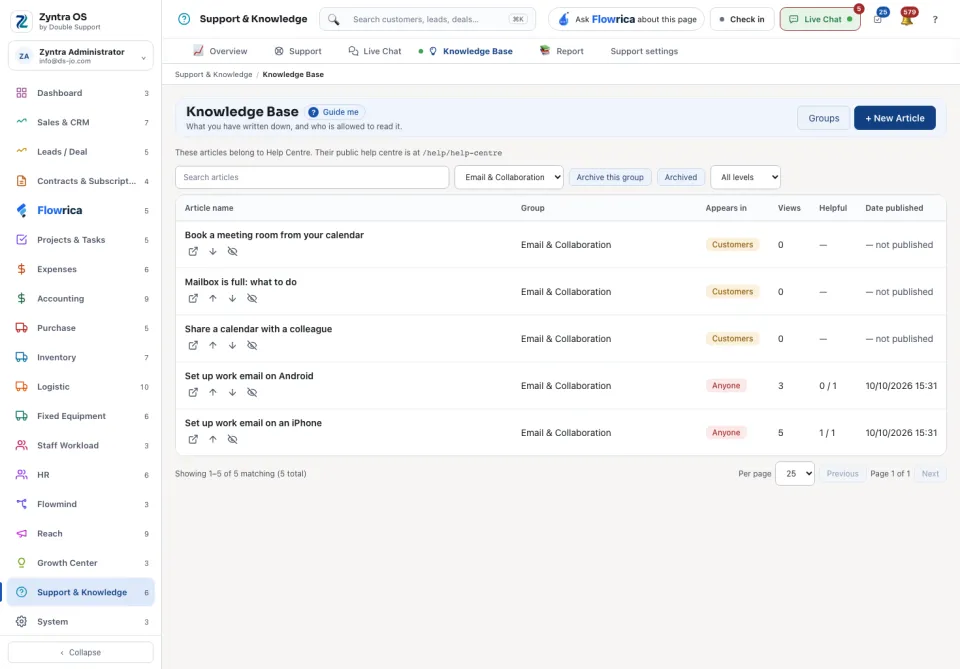Move 'Set up work email on Android' down
Viewport: 960px width, 669px height.
232,393
